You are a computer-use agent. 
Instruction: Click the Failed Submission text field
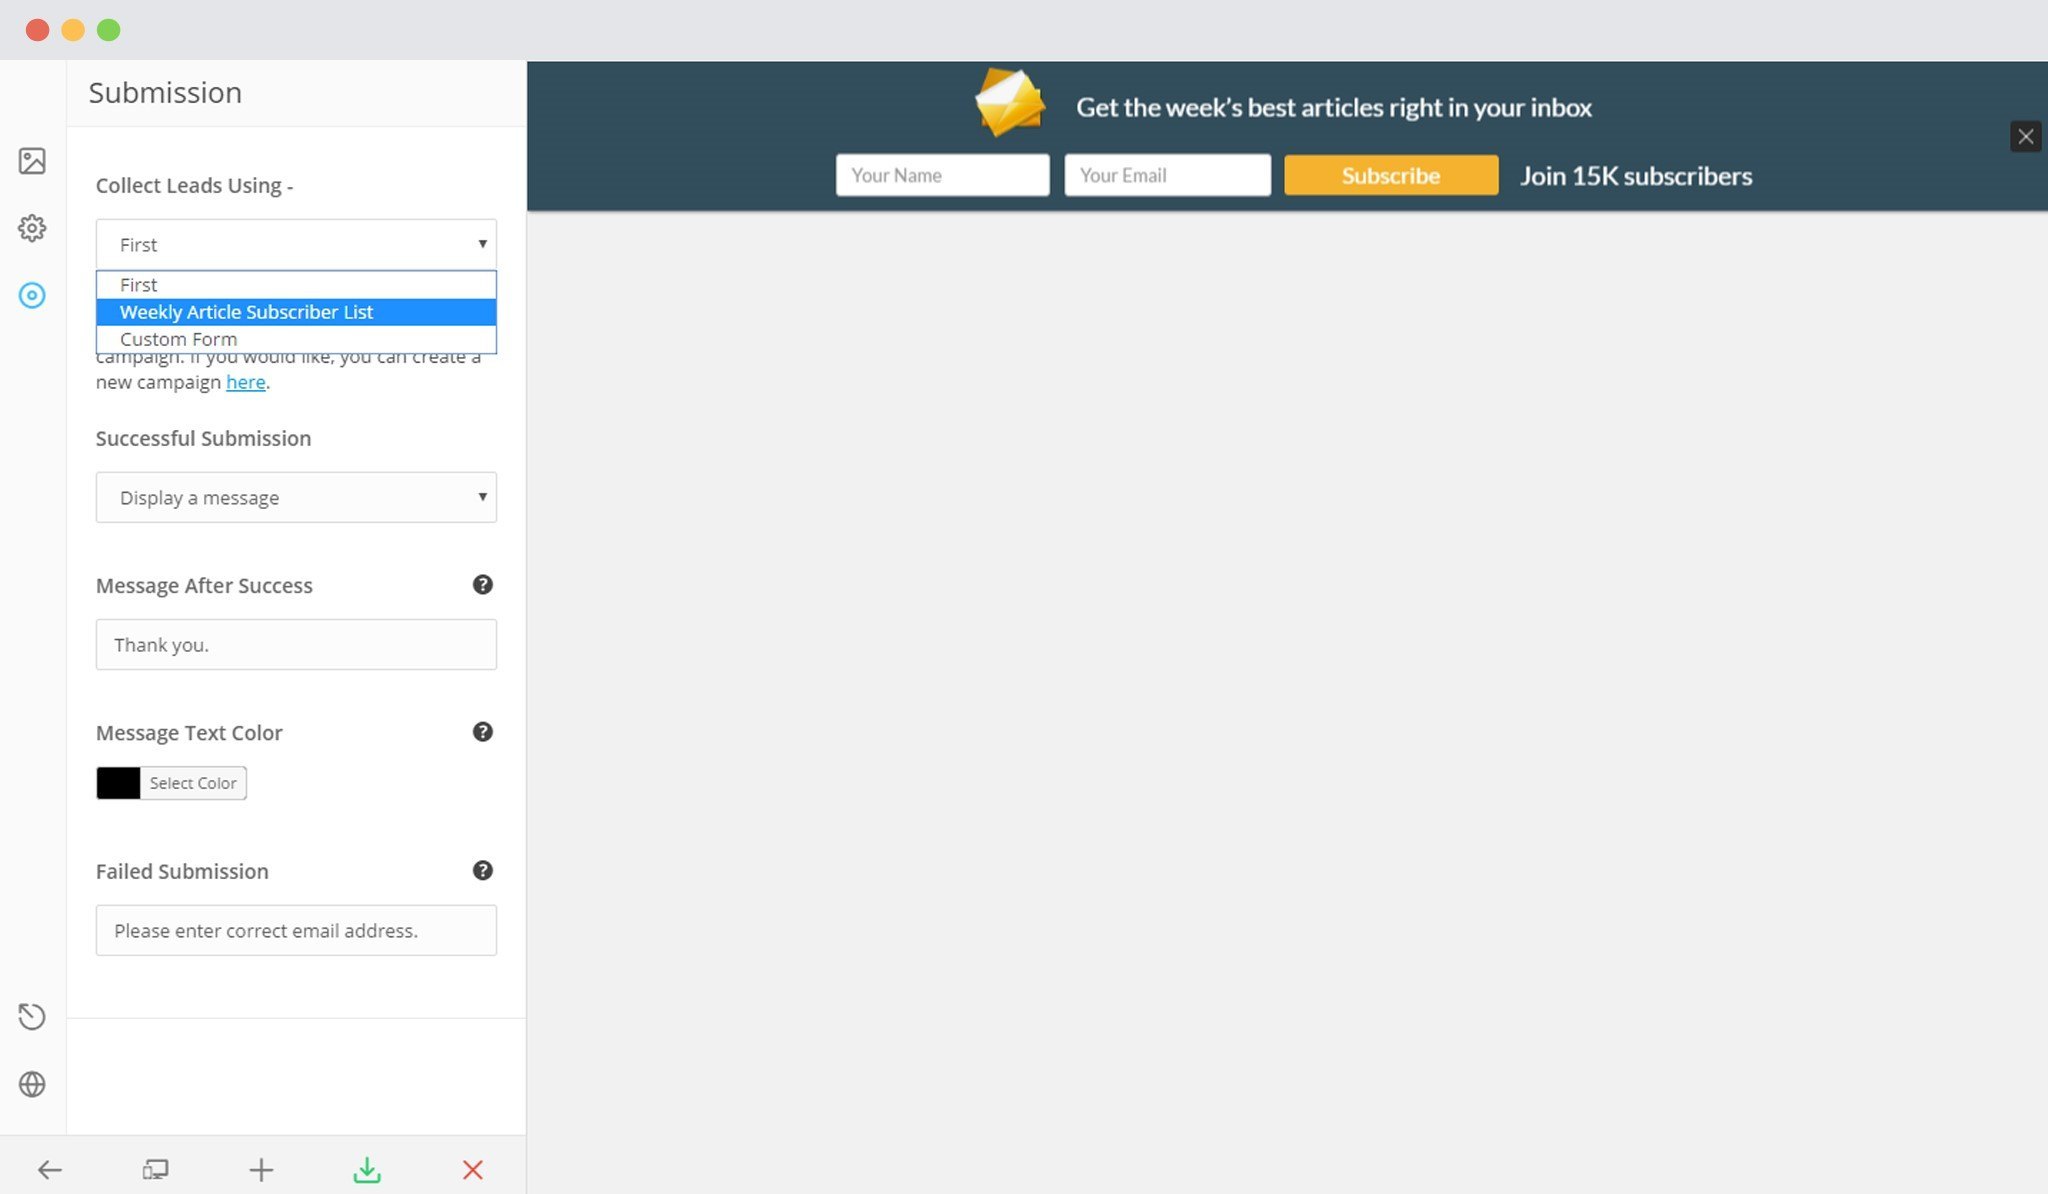tap(296, 930)
